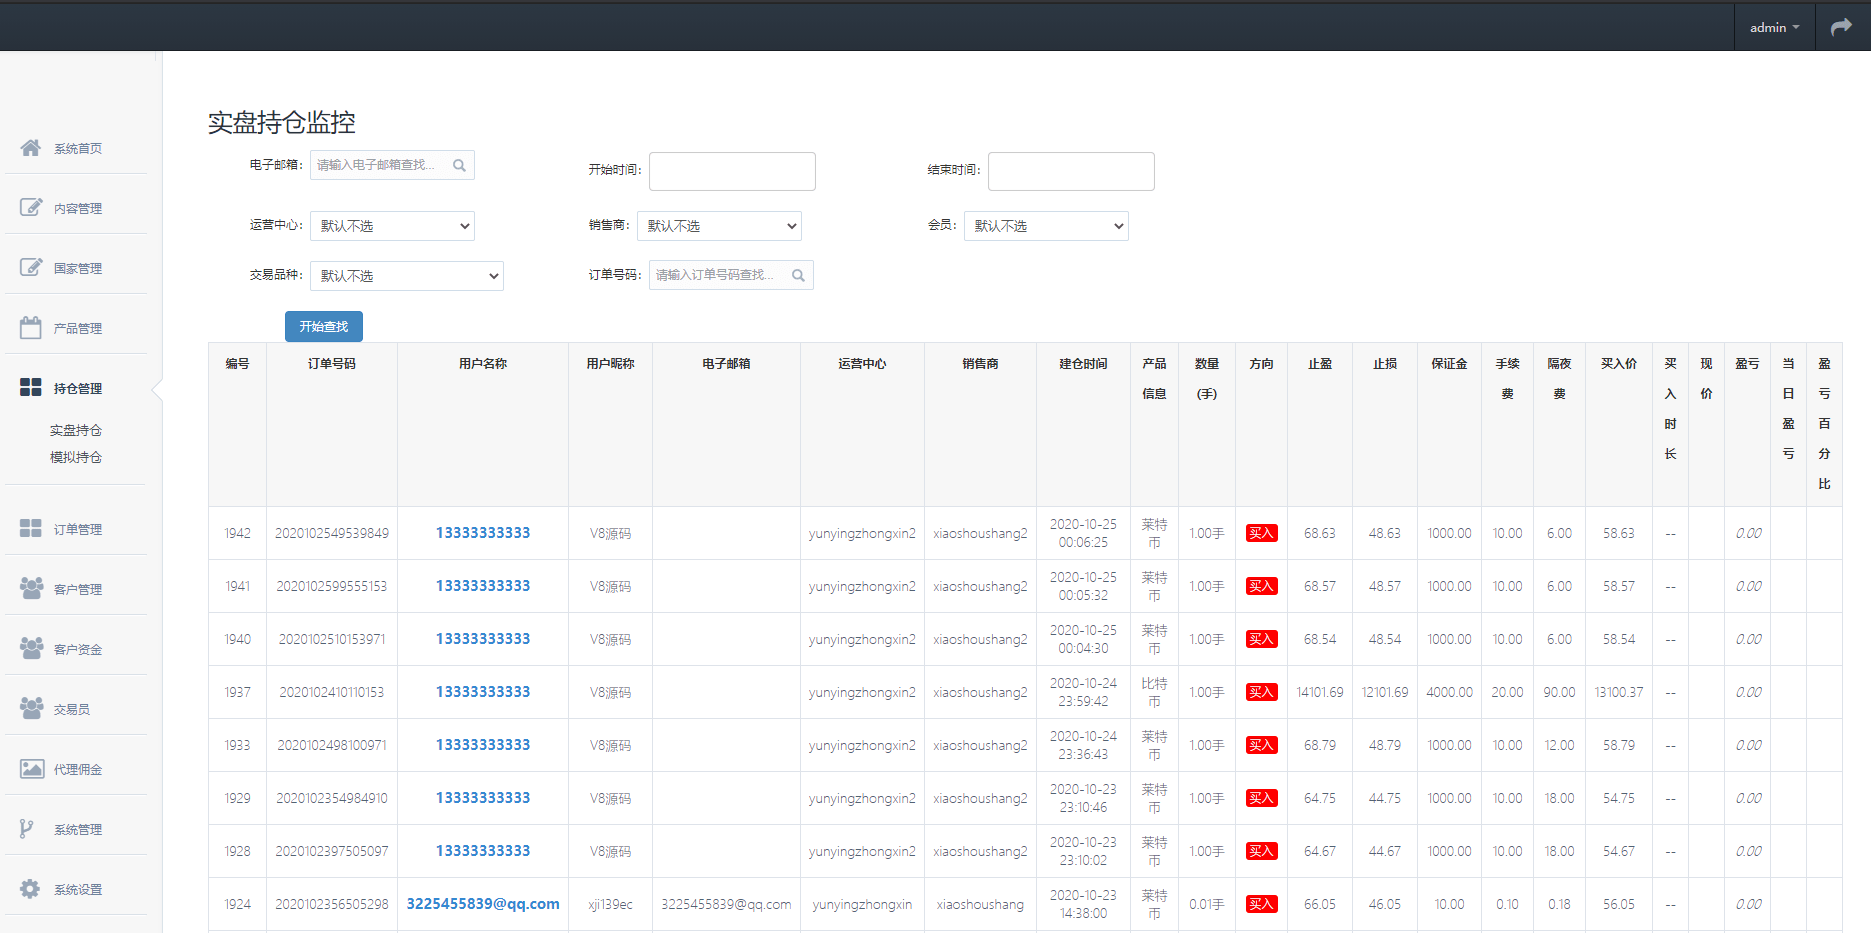Click the search icon in 订单号码 field
The height and width of the screenshot is (933, 1871).
point(798,275)
